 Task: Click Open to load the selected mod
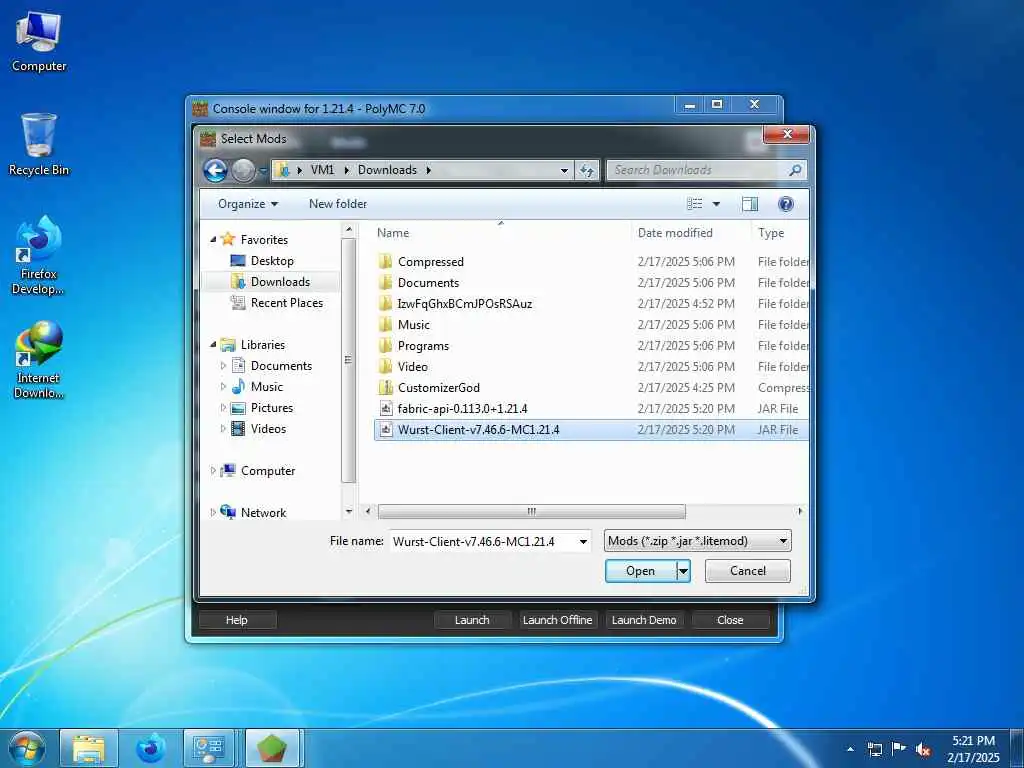tap(641, 571)
